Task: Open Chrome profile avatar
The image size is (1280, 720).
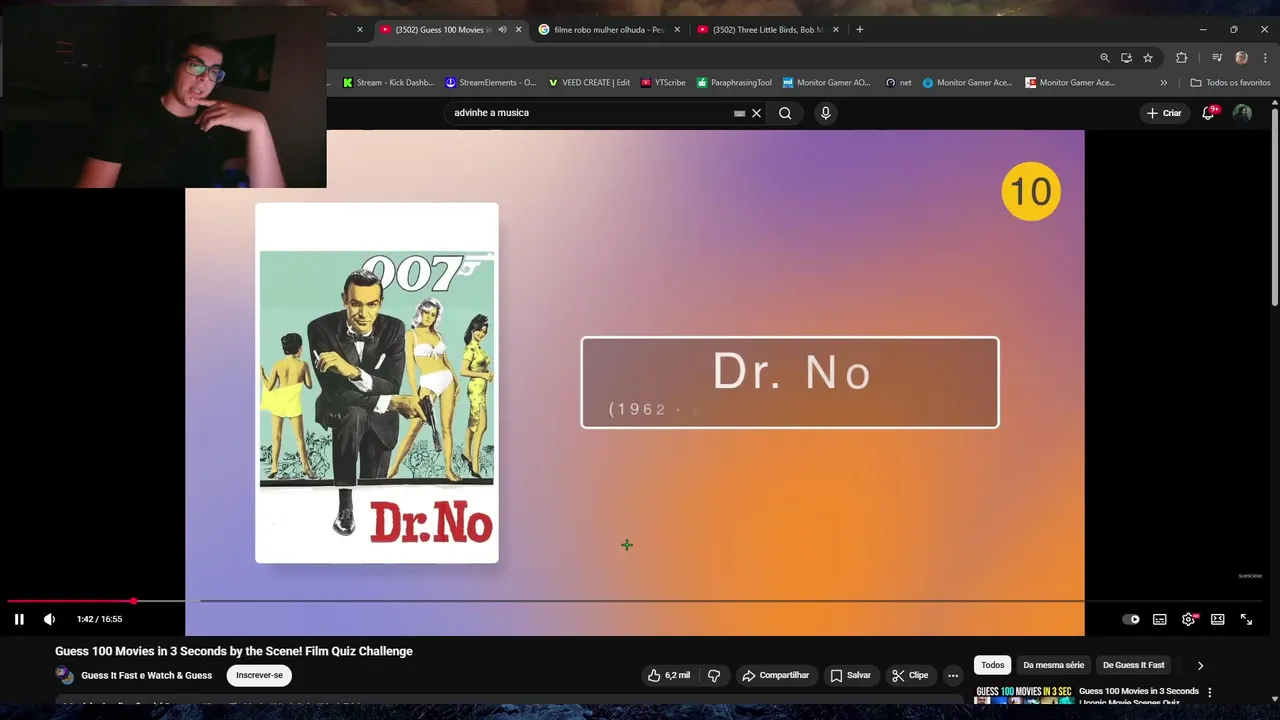Action: pos(1241,58)
